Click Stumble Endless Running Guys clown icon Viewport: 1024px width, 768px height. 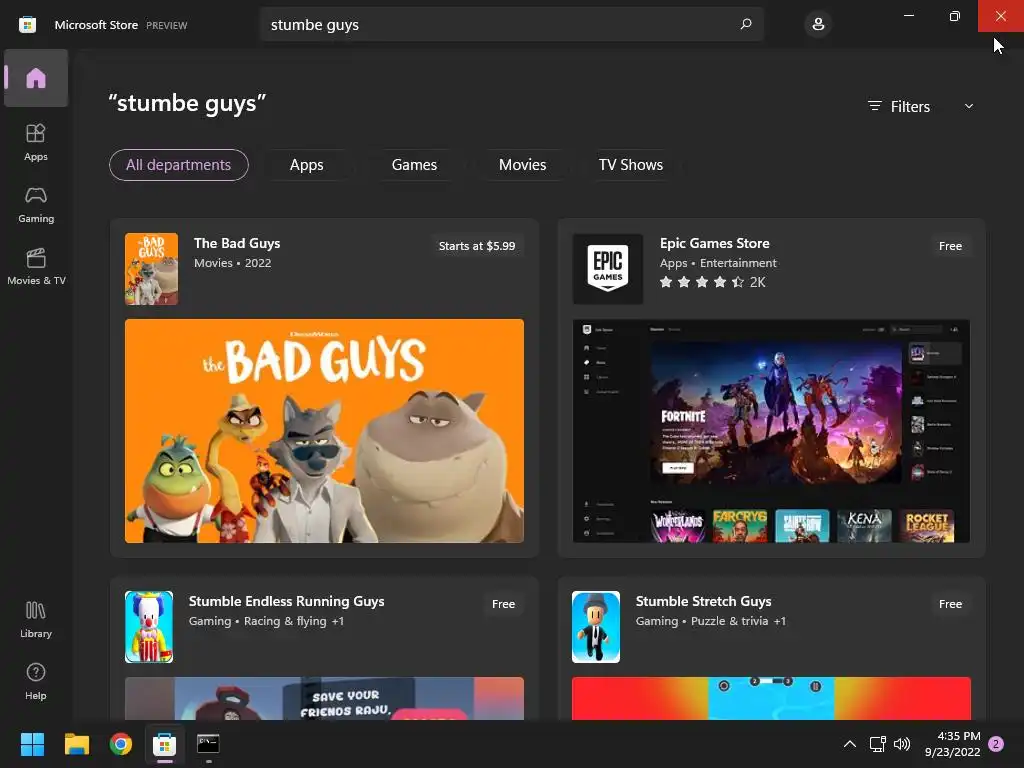(x=149, y=627)
